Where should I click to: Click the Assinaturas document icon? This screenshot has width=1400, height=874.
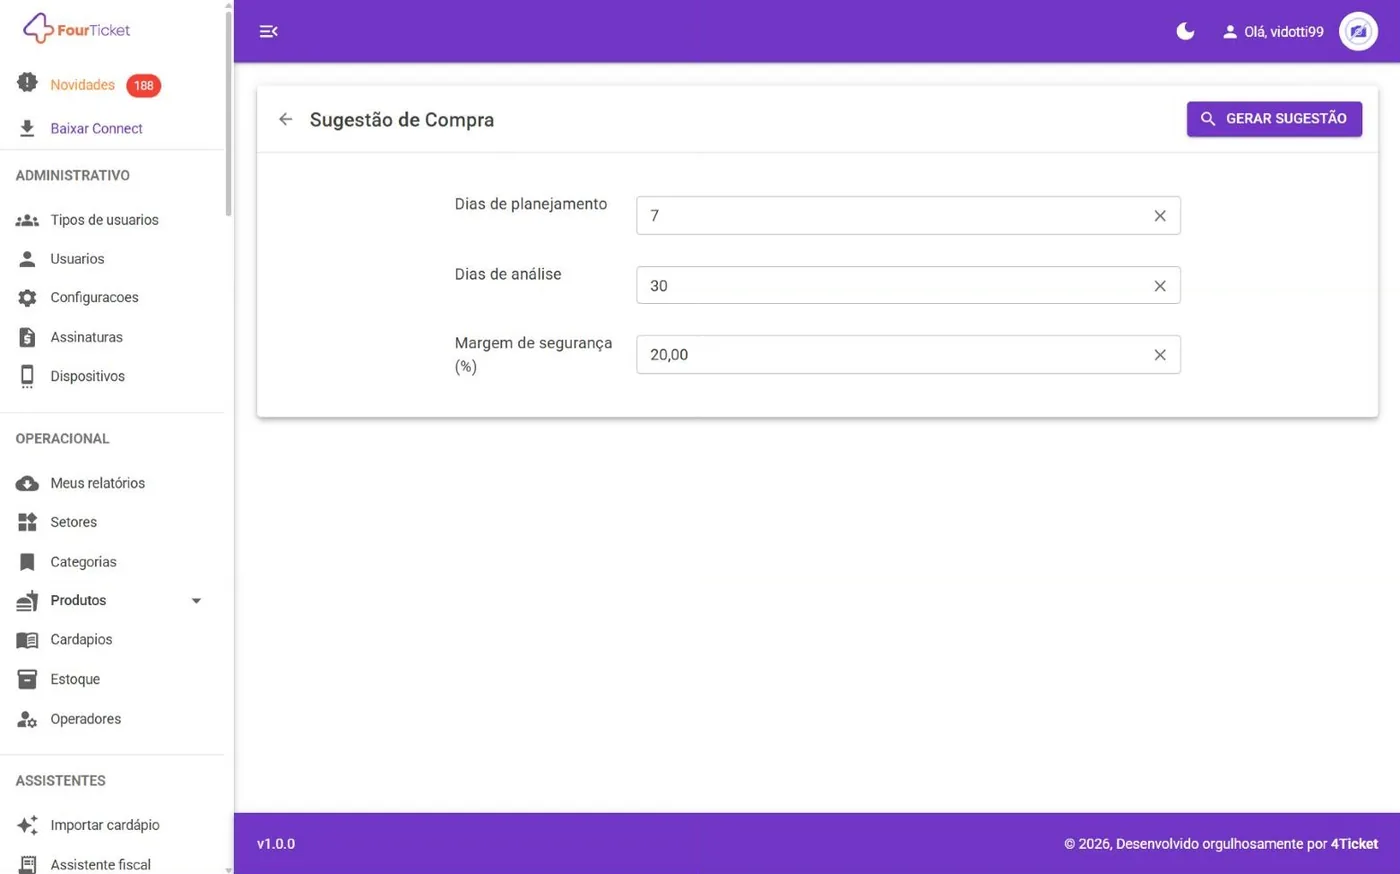[x=27, y=337]
